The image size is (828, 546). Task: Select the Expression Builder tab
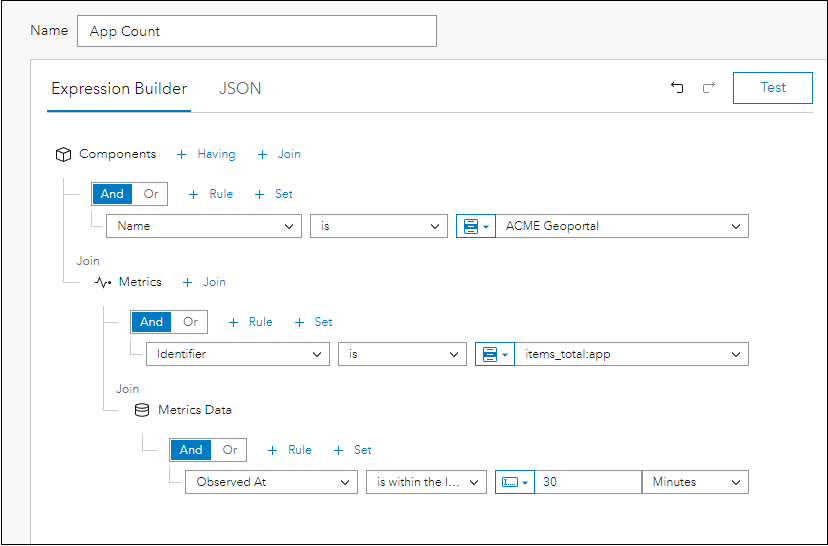(119, 88)
